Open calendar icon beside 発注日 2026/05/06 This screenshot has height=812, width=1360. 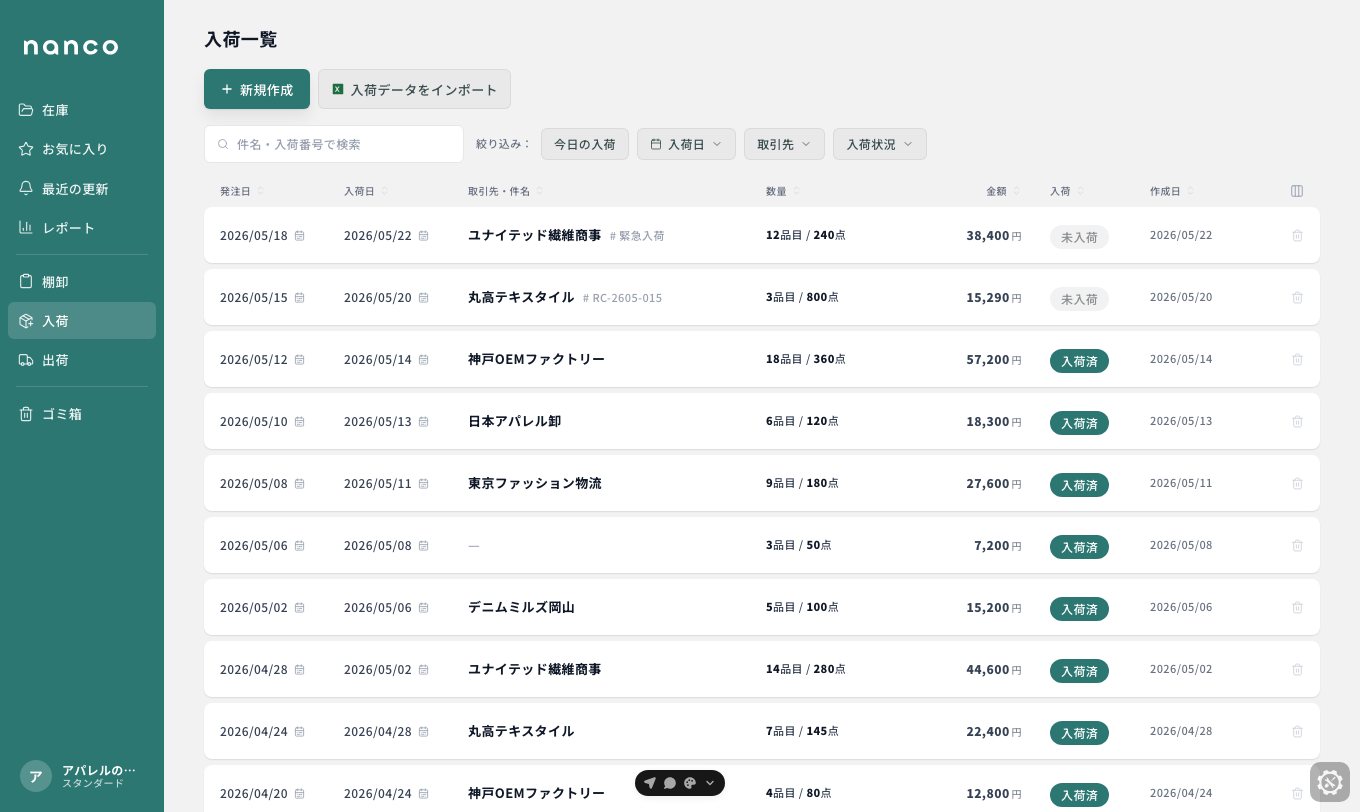(299, 546)
